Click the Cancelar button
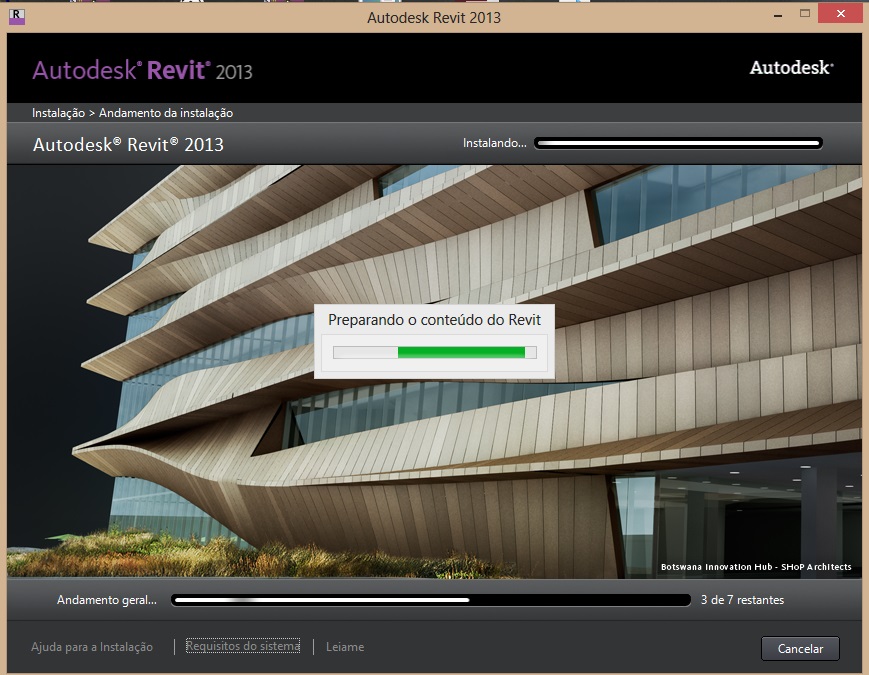Image resolution: width=869 pixels, height=675 pixels. (800, 648)
